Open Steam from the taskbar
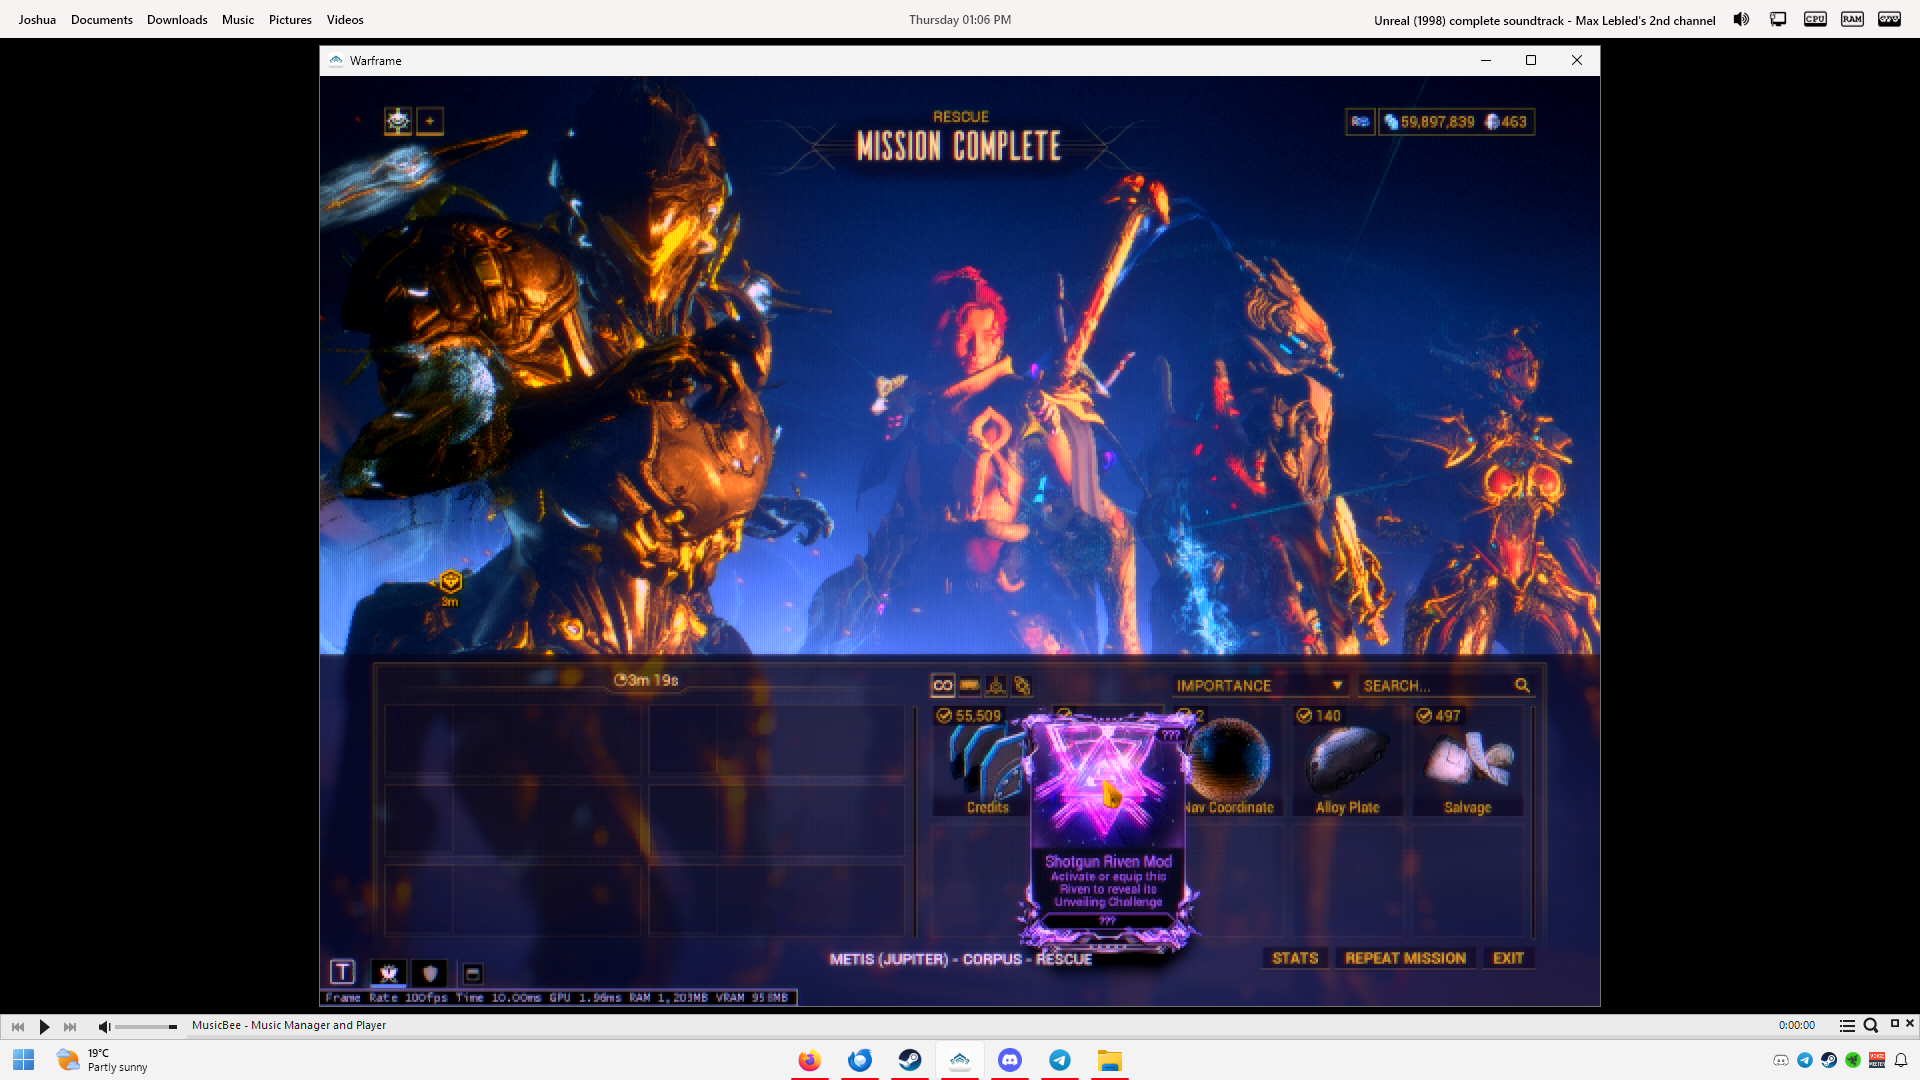Screen dimensions: 1920x1080 (x=910, y=1060)
